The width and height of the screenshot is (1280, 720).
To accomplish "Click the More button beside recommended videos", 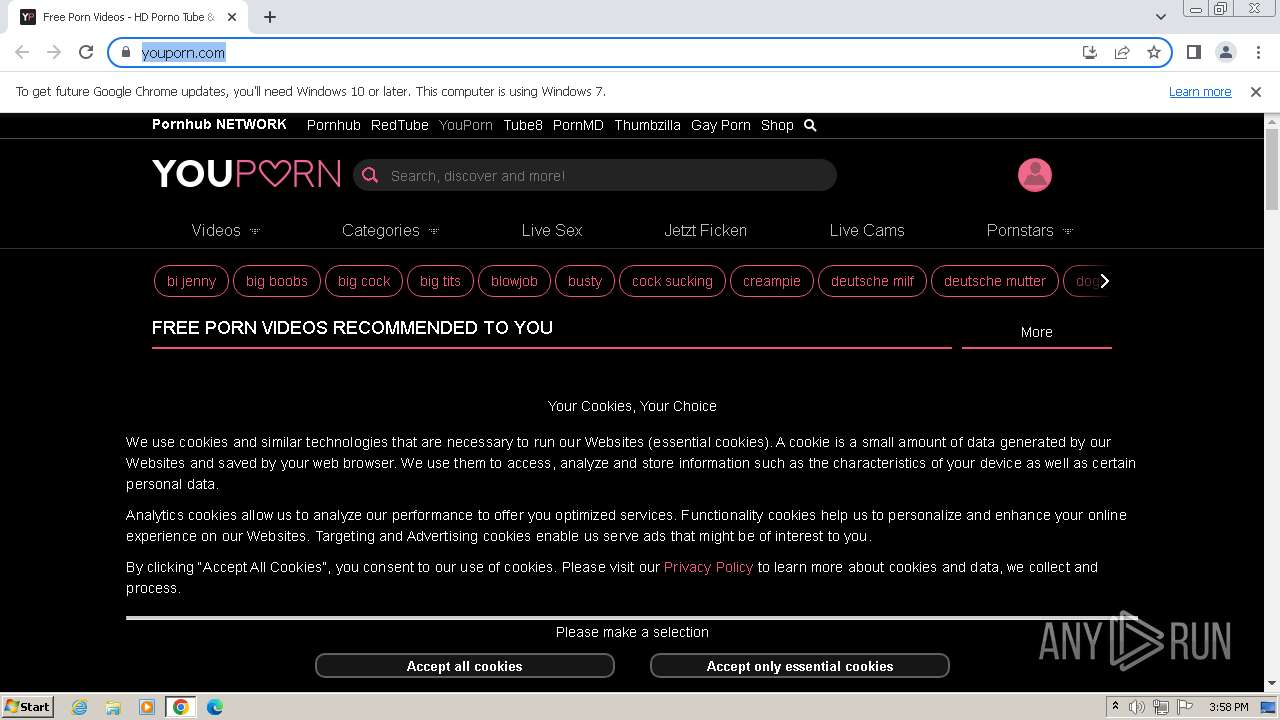I will tap(1037, 332).
